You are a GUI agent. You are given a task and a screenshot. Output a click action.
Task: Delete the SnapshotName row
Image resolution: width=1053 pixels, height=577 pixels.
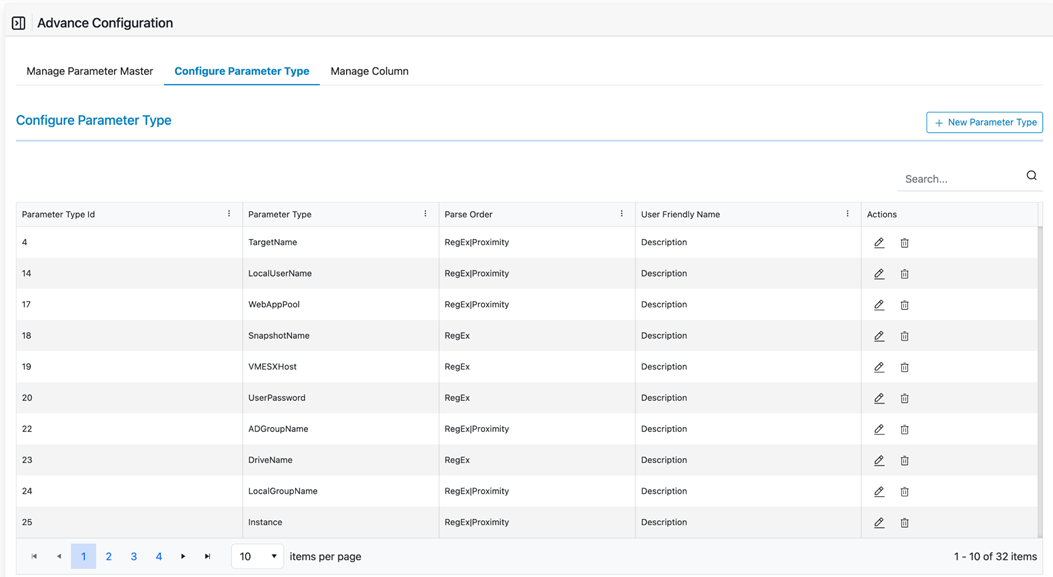(904, 336)
